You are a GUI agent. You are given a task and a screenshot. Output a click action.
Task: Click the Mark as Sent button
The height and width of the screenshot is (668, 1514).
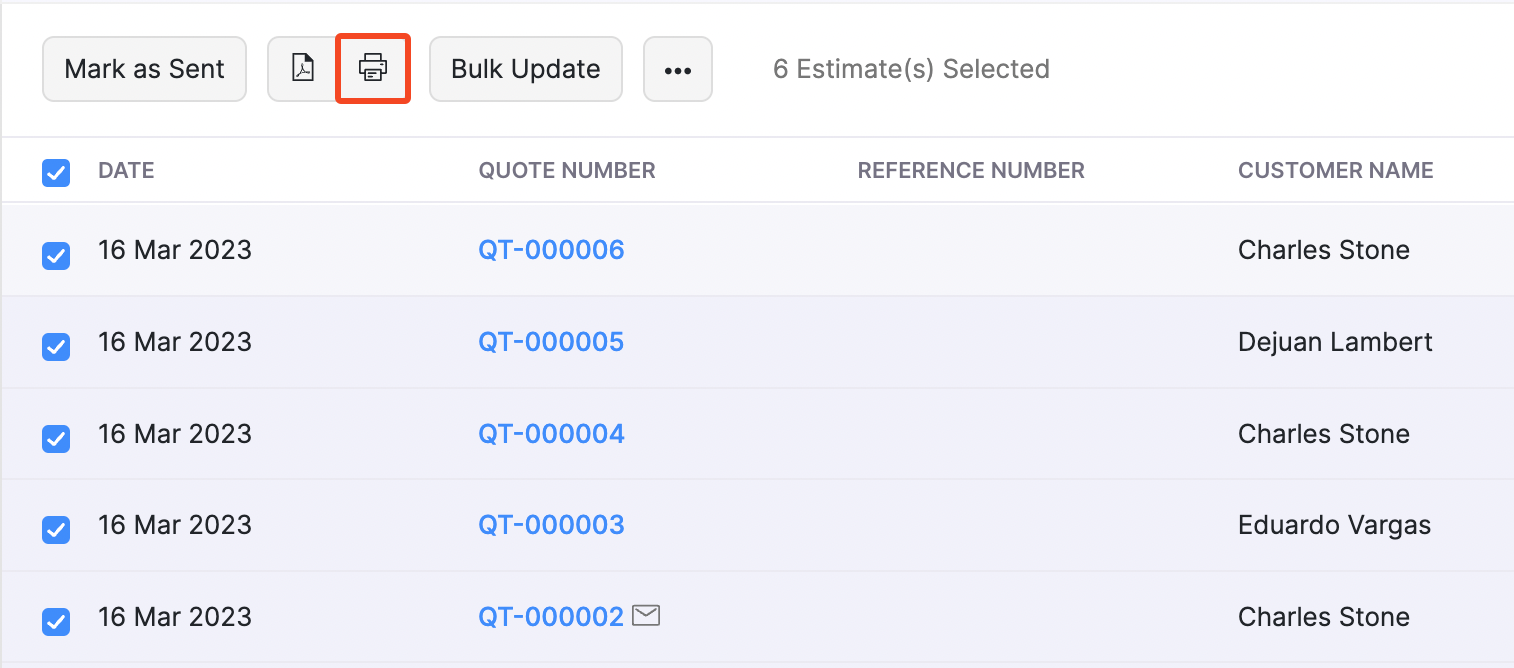coord(144,69)
